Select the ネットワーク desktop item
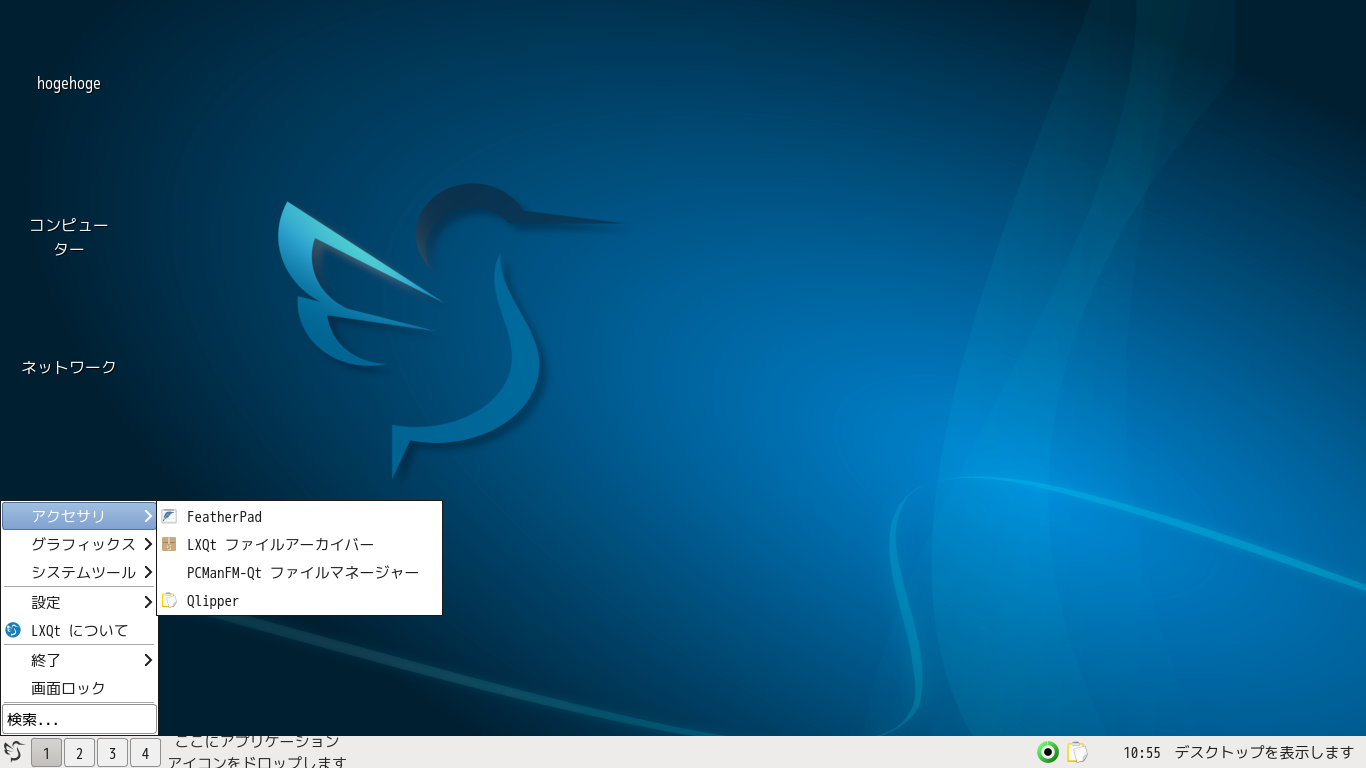1366x768 pixels. 69,367
